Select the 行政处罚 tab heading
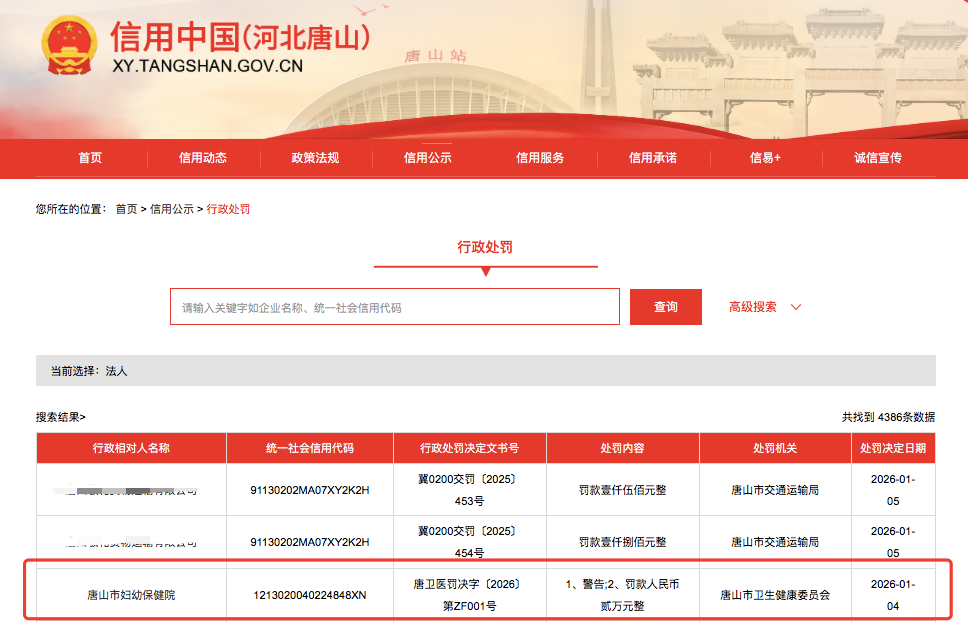 pos(485,247)
